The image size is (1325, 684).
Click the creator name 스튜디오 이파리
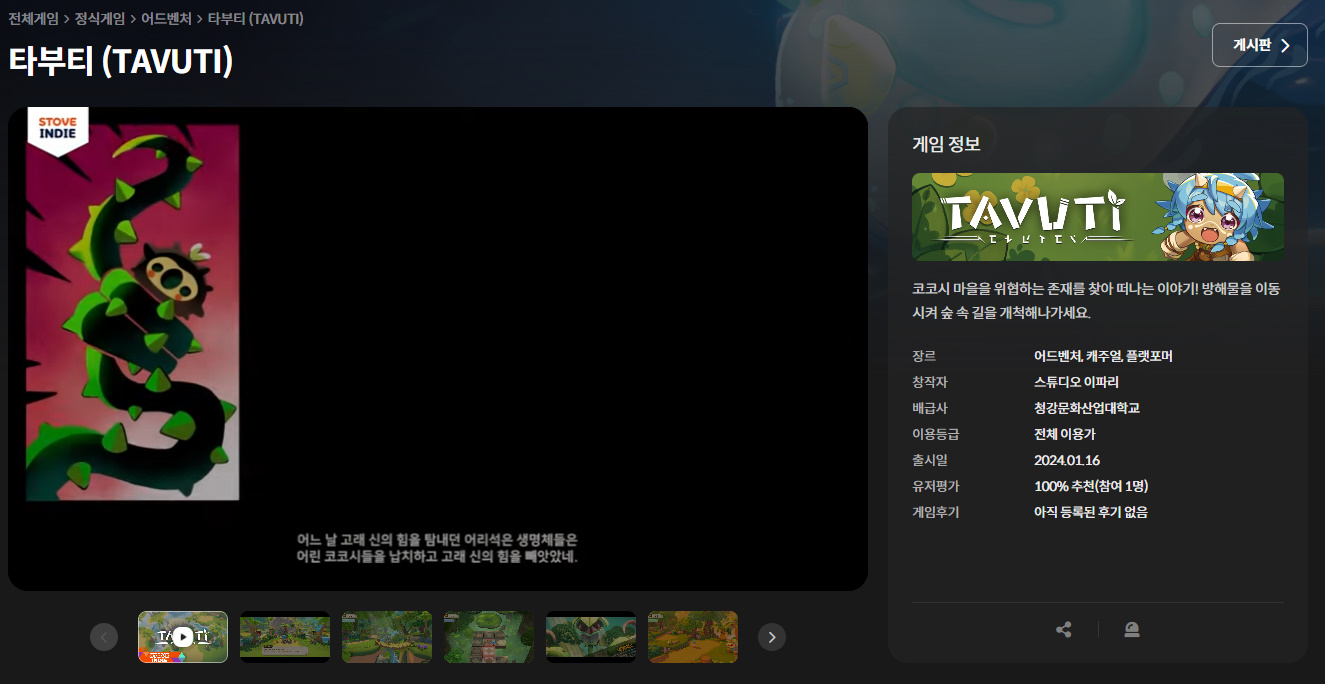1076,382
